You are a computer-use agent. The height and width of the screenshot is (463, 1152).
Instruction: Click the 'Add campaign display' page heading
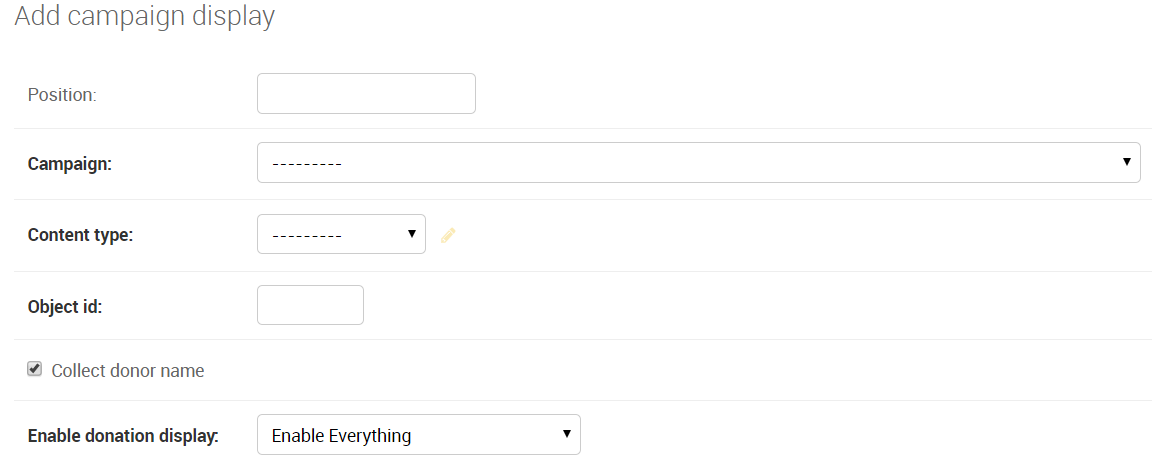tap(145, 15)
